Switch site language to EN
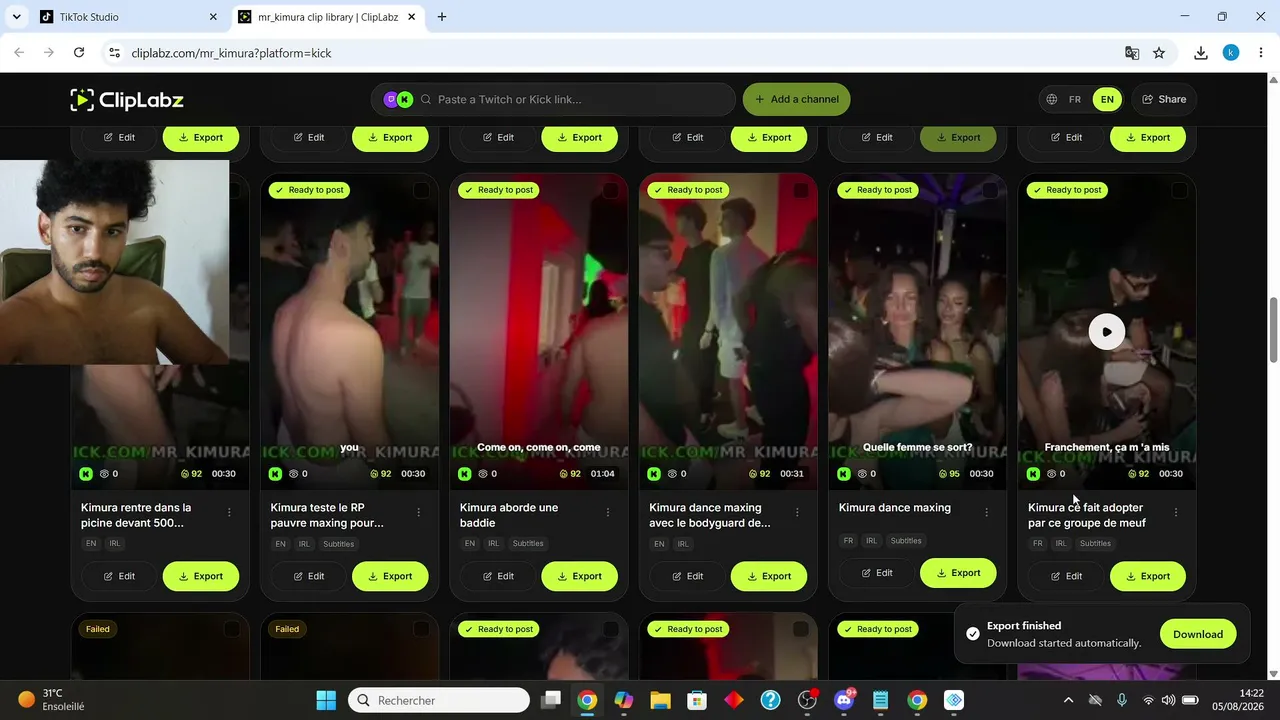Image resolution: width=1280 pixels, height=720 pixels. pyautogui.click(x=1107, y=99)
